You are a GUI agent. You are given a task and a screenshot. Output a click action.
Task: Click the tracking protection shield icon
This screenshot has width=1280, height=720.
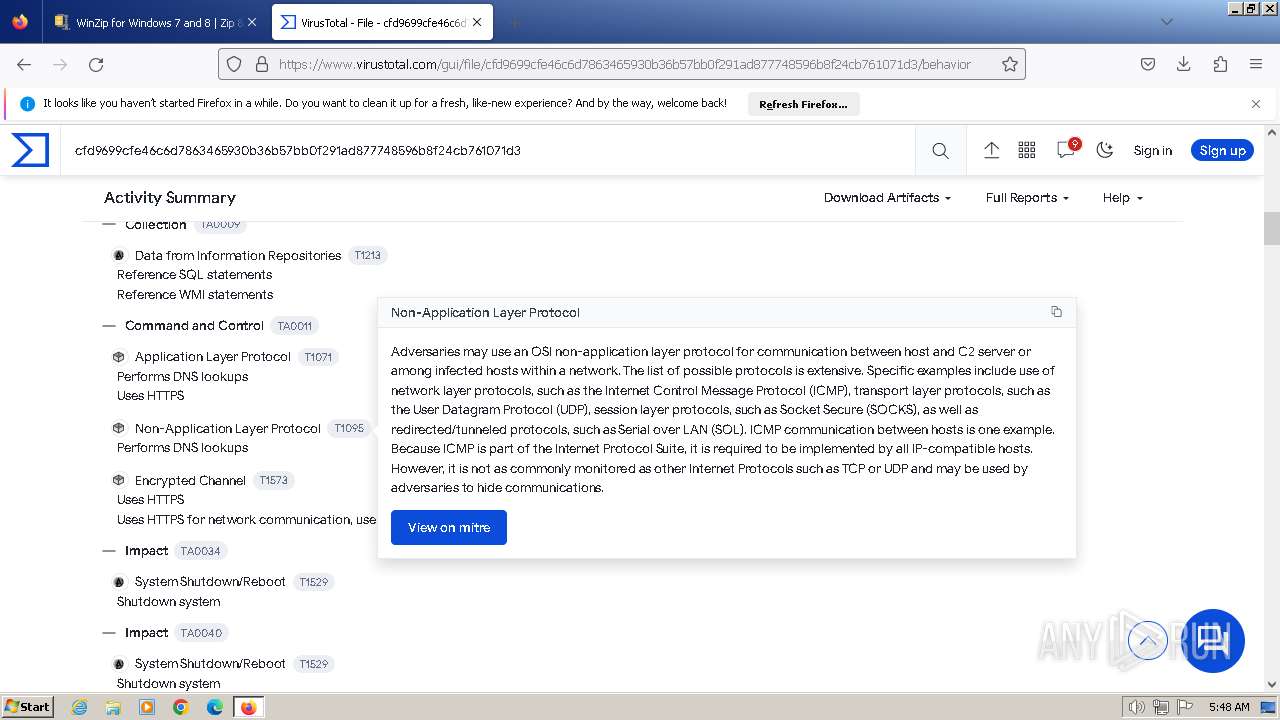[234, 64]
